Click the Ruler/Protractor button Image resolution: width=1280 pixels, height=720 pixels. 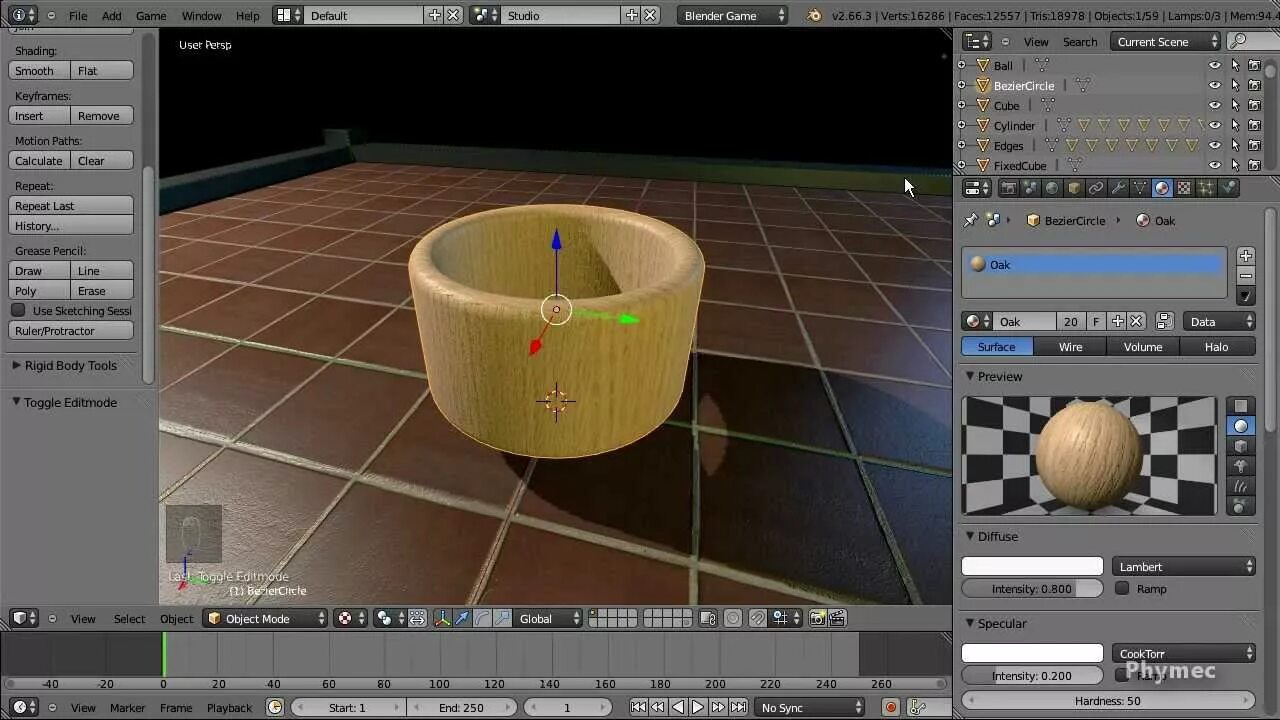coord(71,330)
